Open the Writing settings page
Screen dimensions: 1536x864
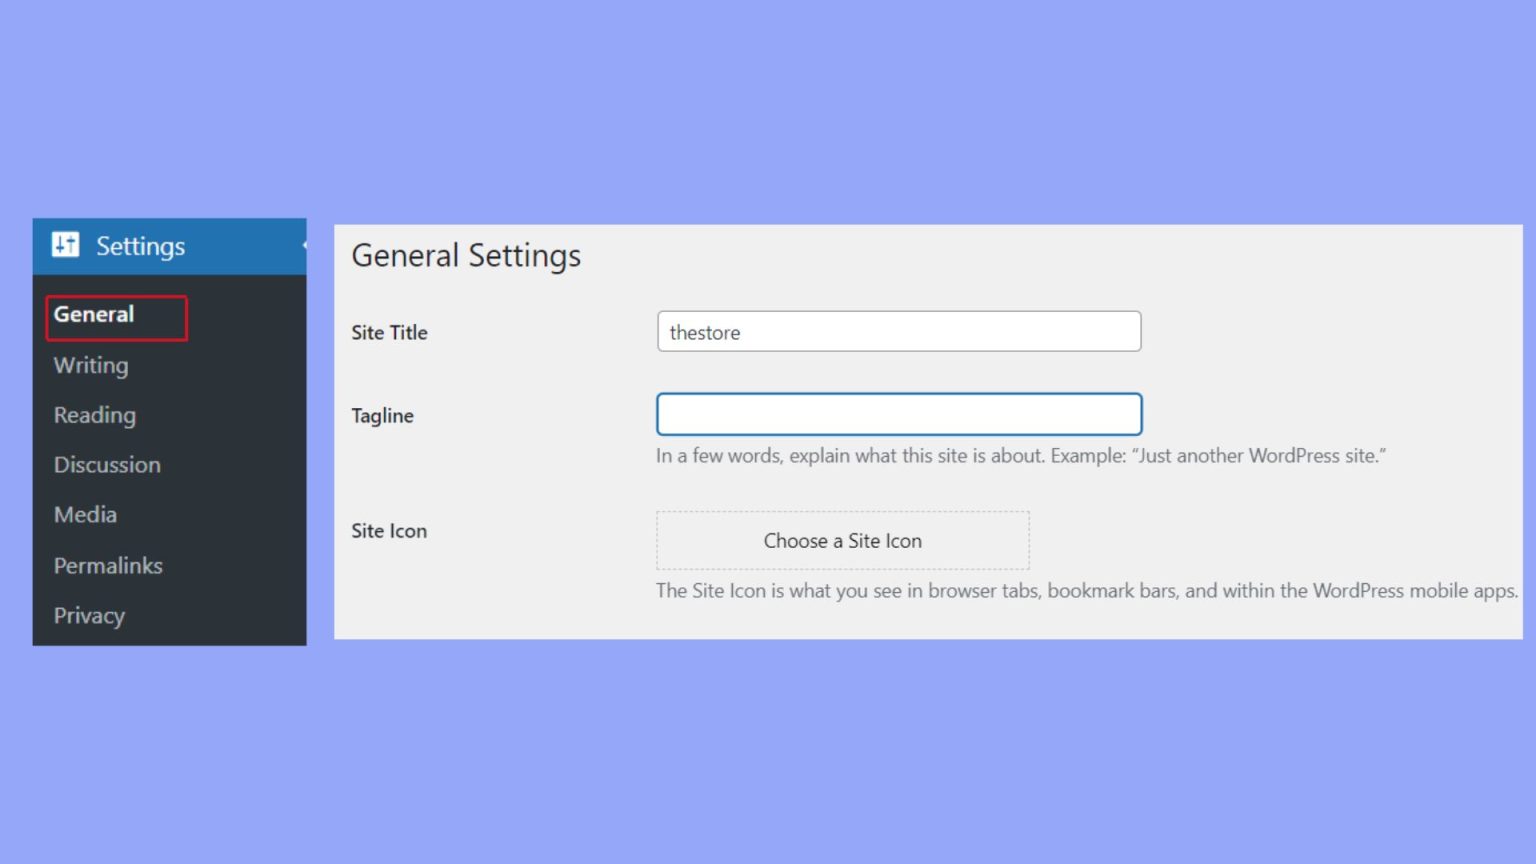(x=90, y=365)
